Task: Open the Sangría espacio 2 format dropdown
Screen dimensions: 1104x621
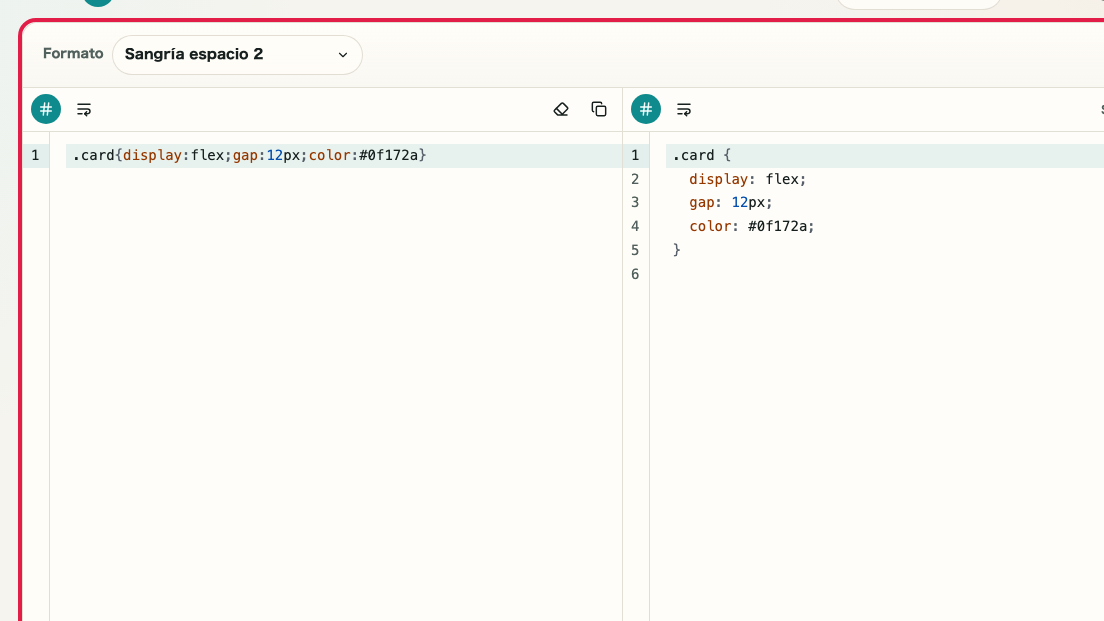Action: coord(237,55)
